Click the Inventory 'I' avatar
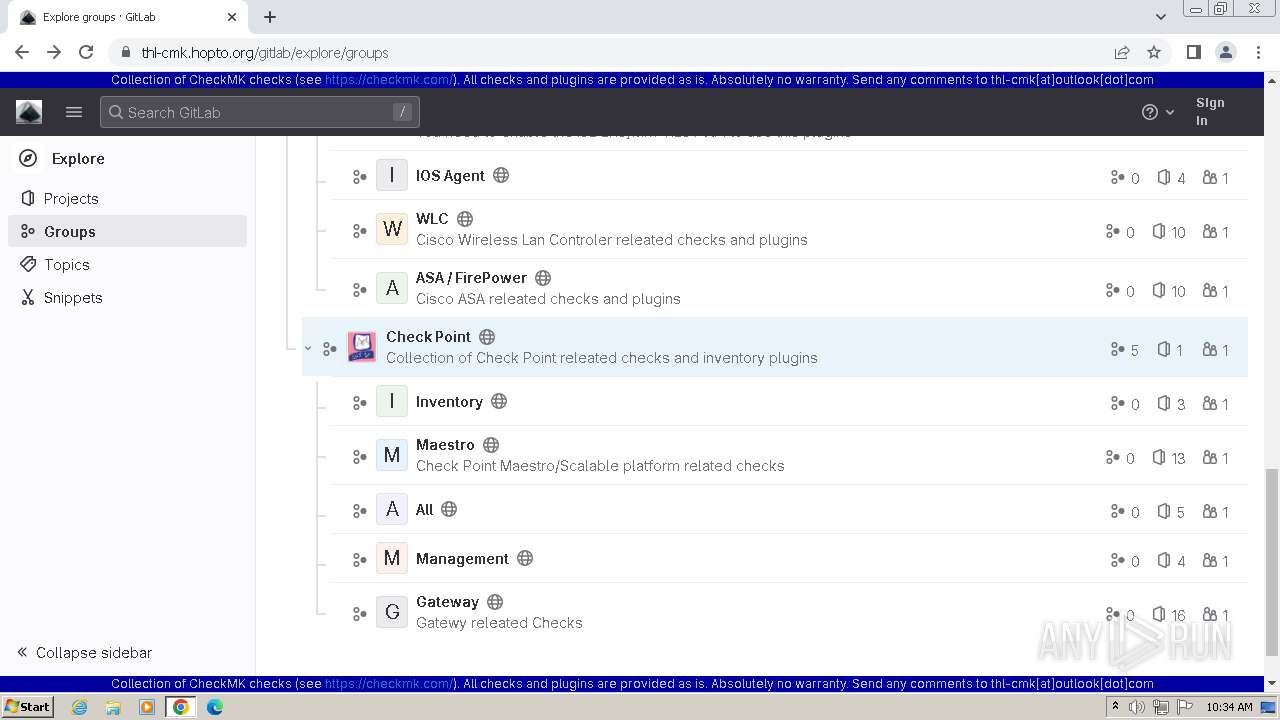Image resolution: width=1280 pixels, height=720 pixels. click(392, 401)
